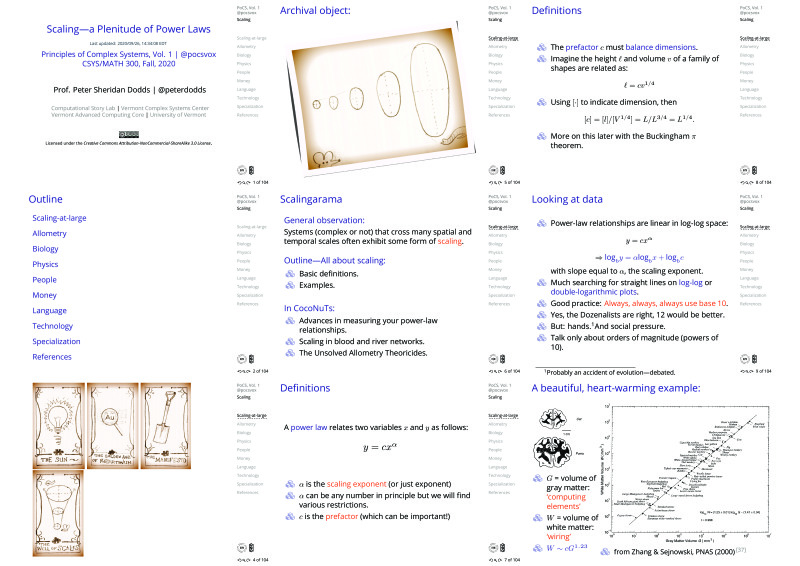
Task: Click the UVM seal icon on slide 1
Action: (x=241, y=170)
